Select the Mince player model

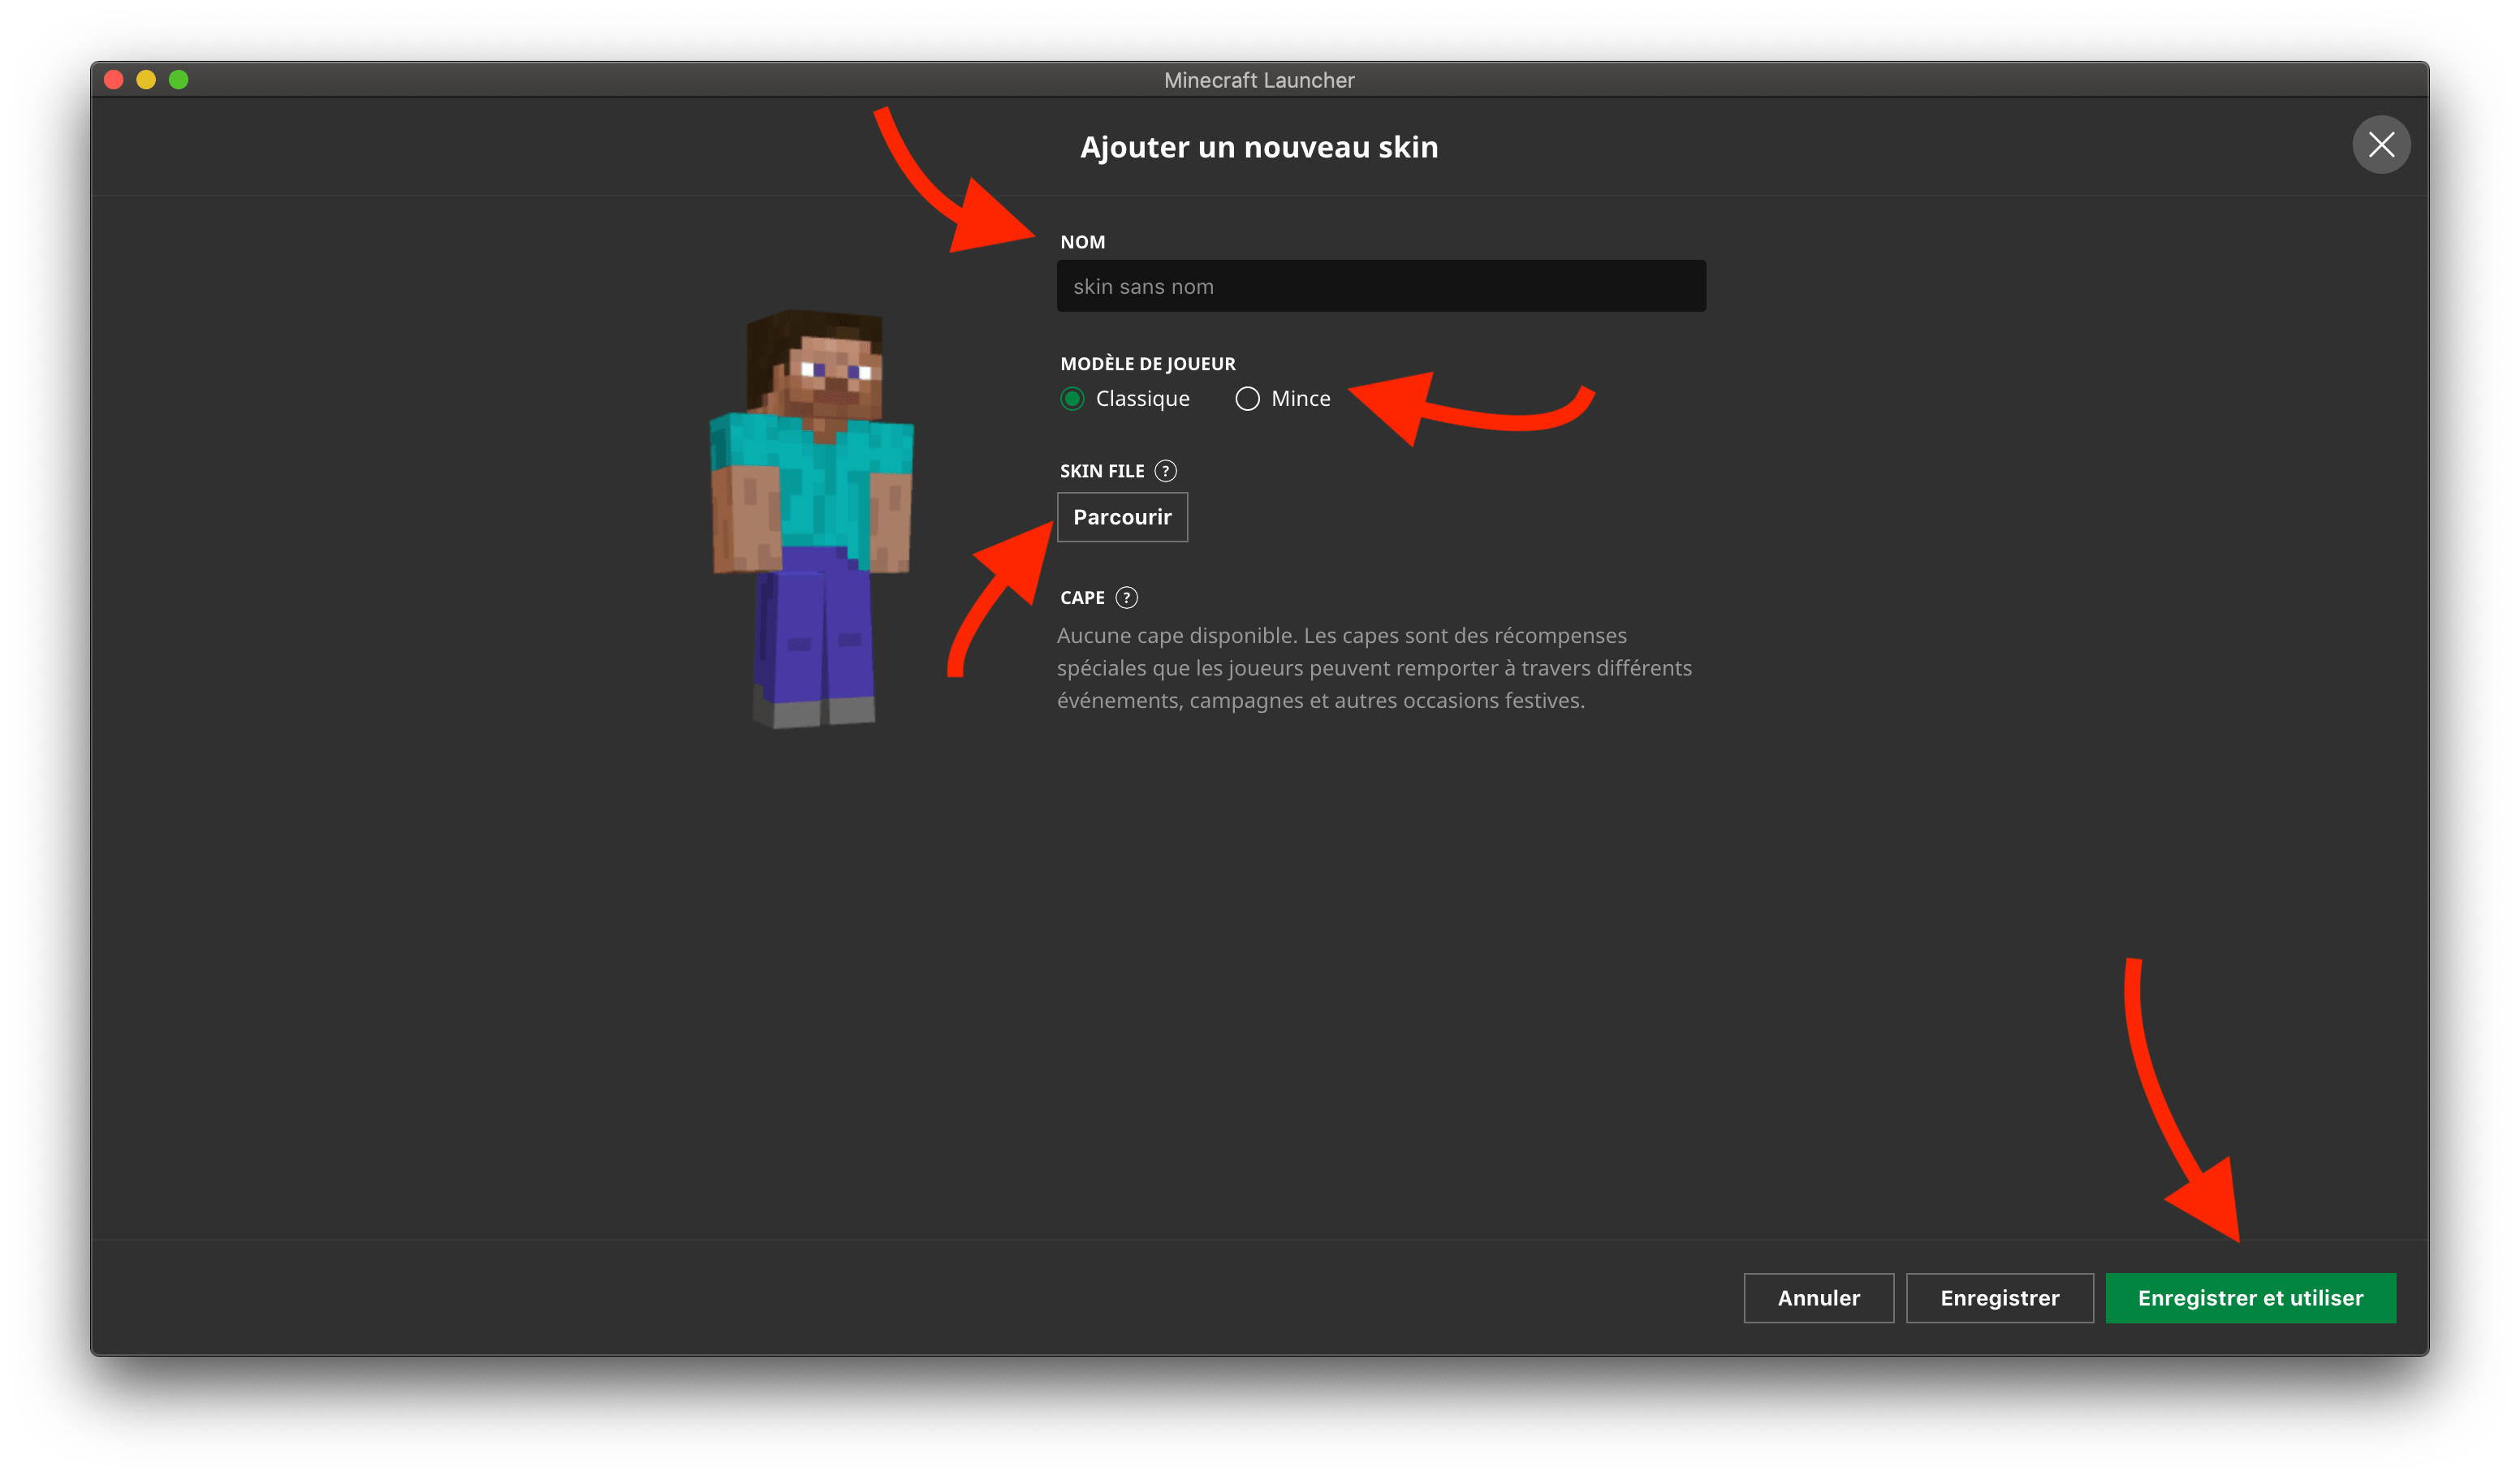click(1247, 399)
